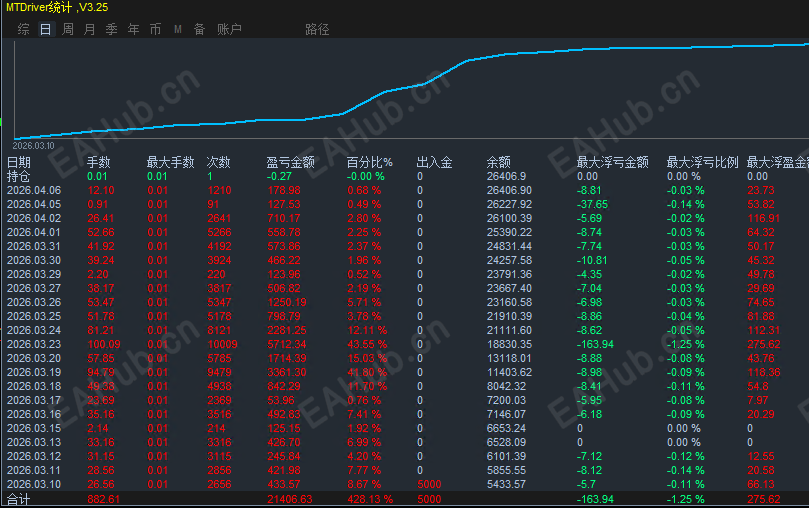Switch to the 综 summary tab
Image resolution: width=809 pixels, height=508 pixels.
[x=23, y=29]
